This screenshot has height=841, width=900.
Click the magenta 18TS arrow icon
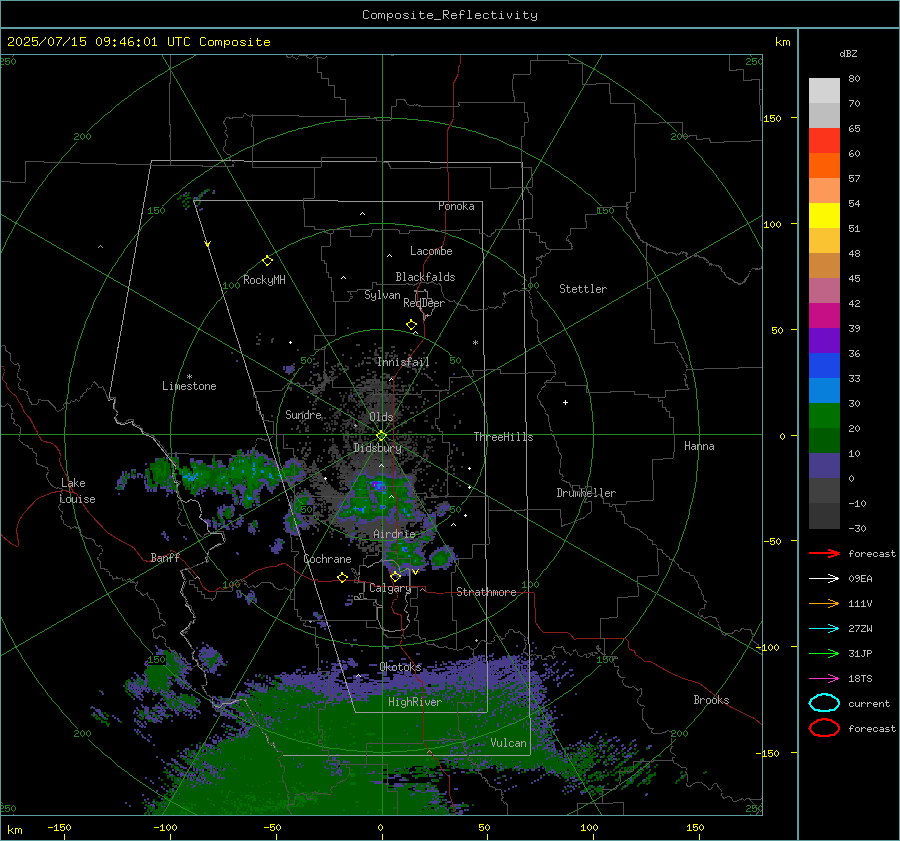(x=824, y=679)
